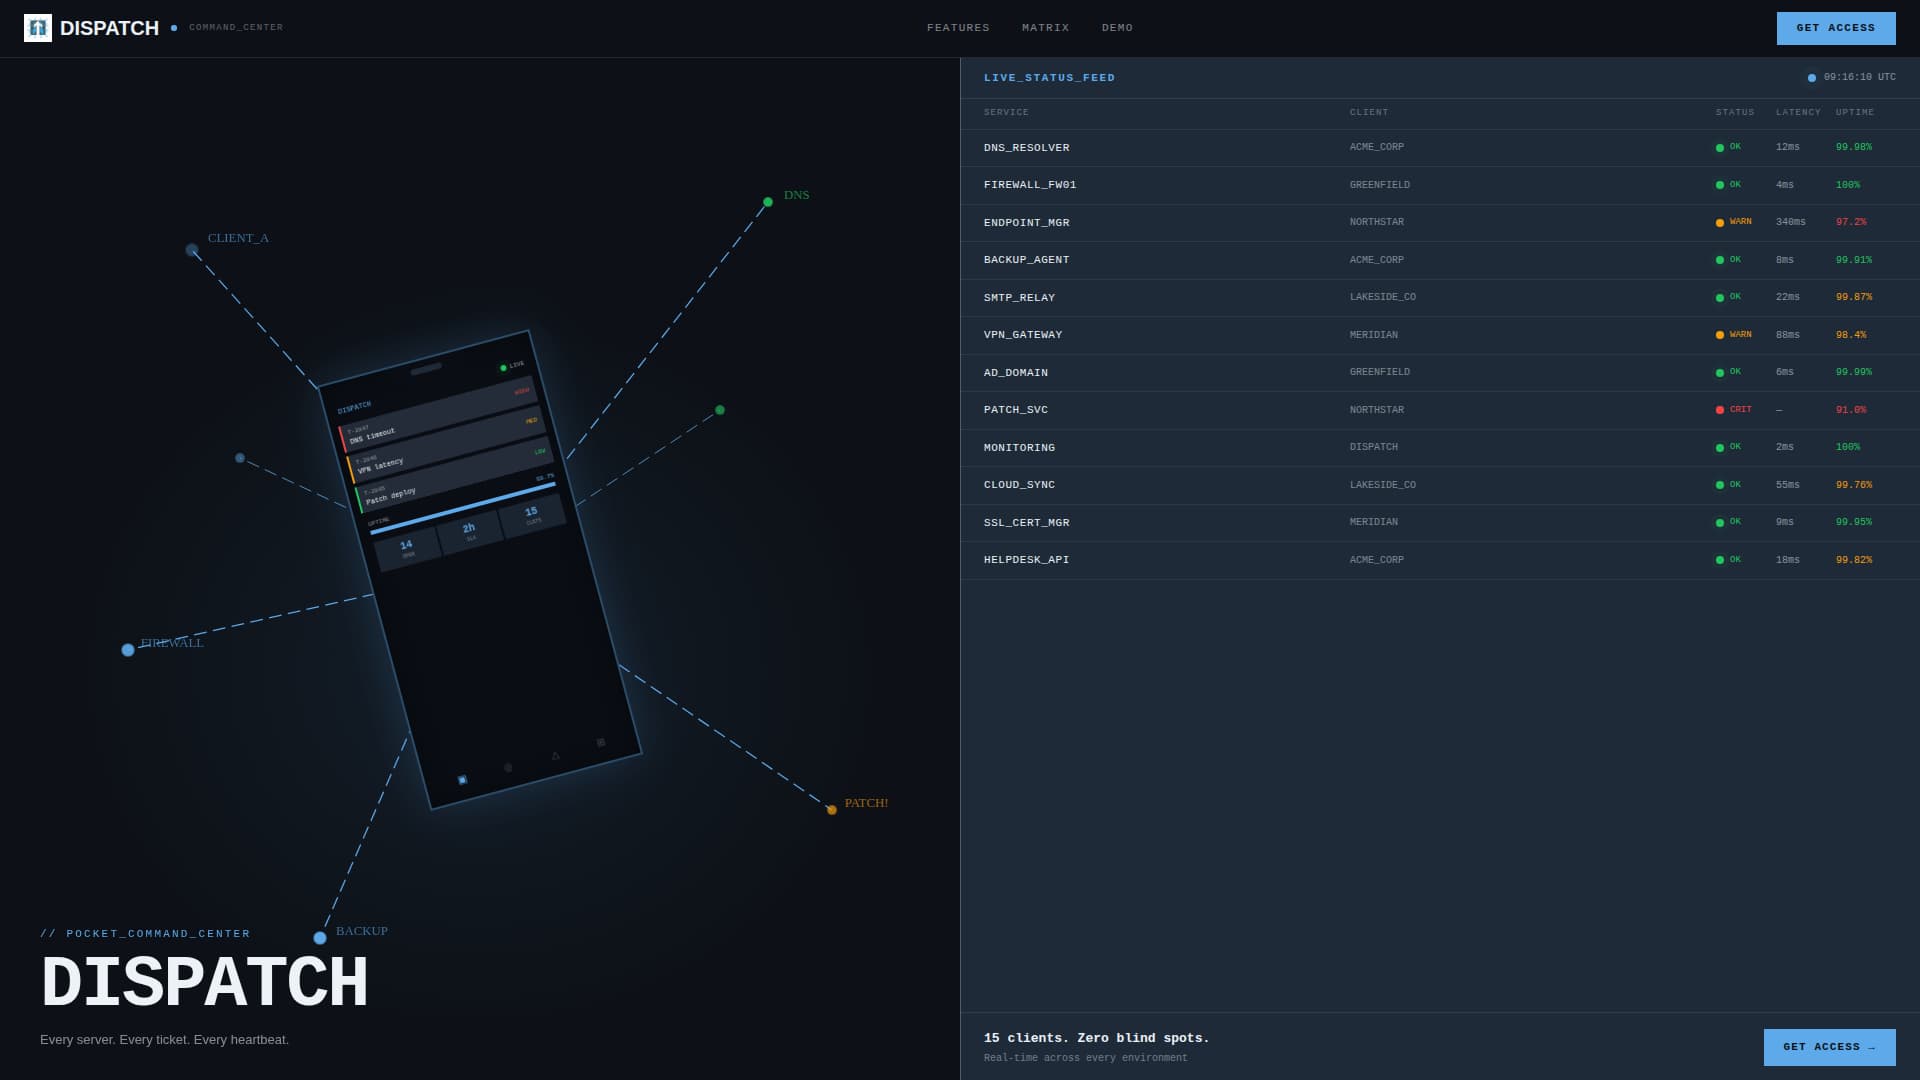Select the BACKUP_AGENT service name

(1026, 260)
